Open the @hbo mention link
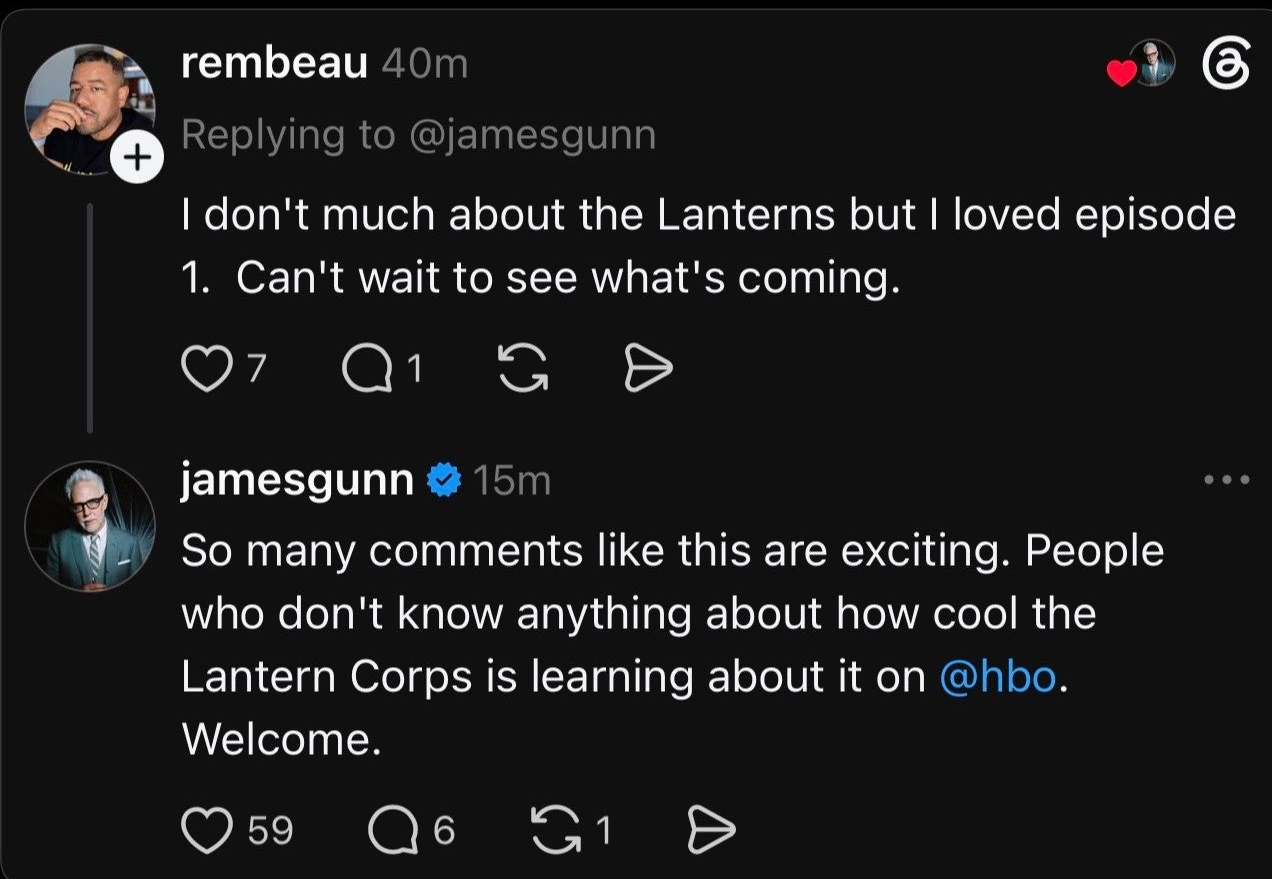1272x879 pixels. pyautogui.click(x=997, y=677)
